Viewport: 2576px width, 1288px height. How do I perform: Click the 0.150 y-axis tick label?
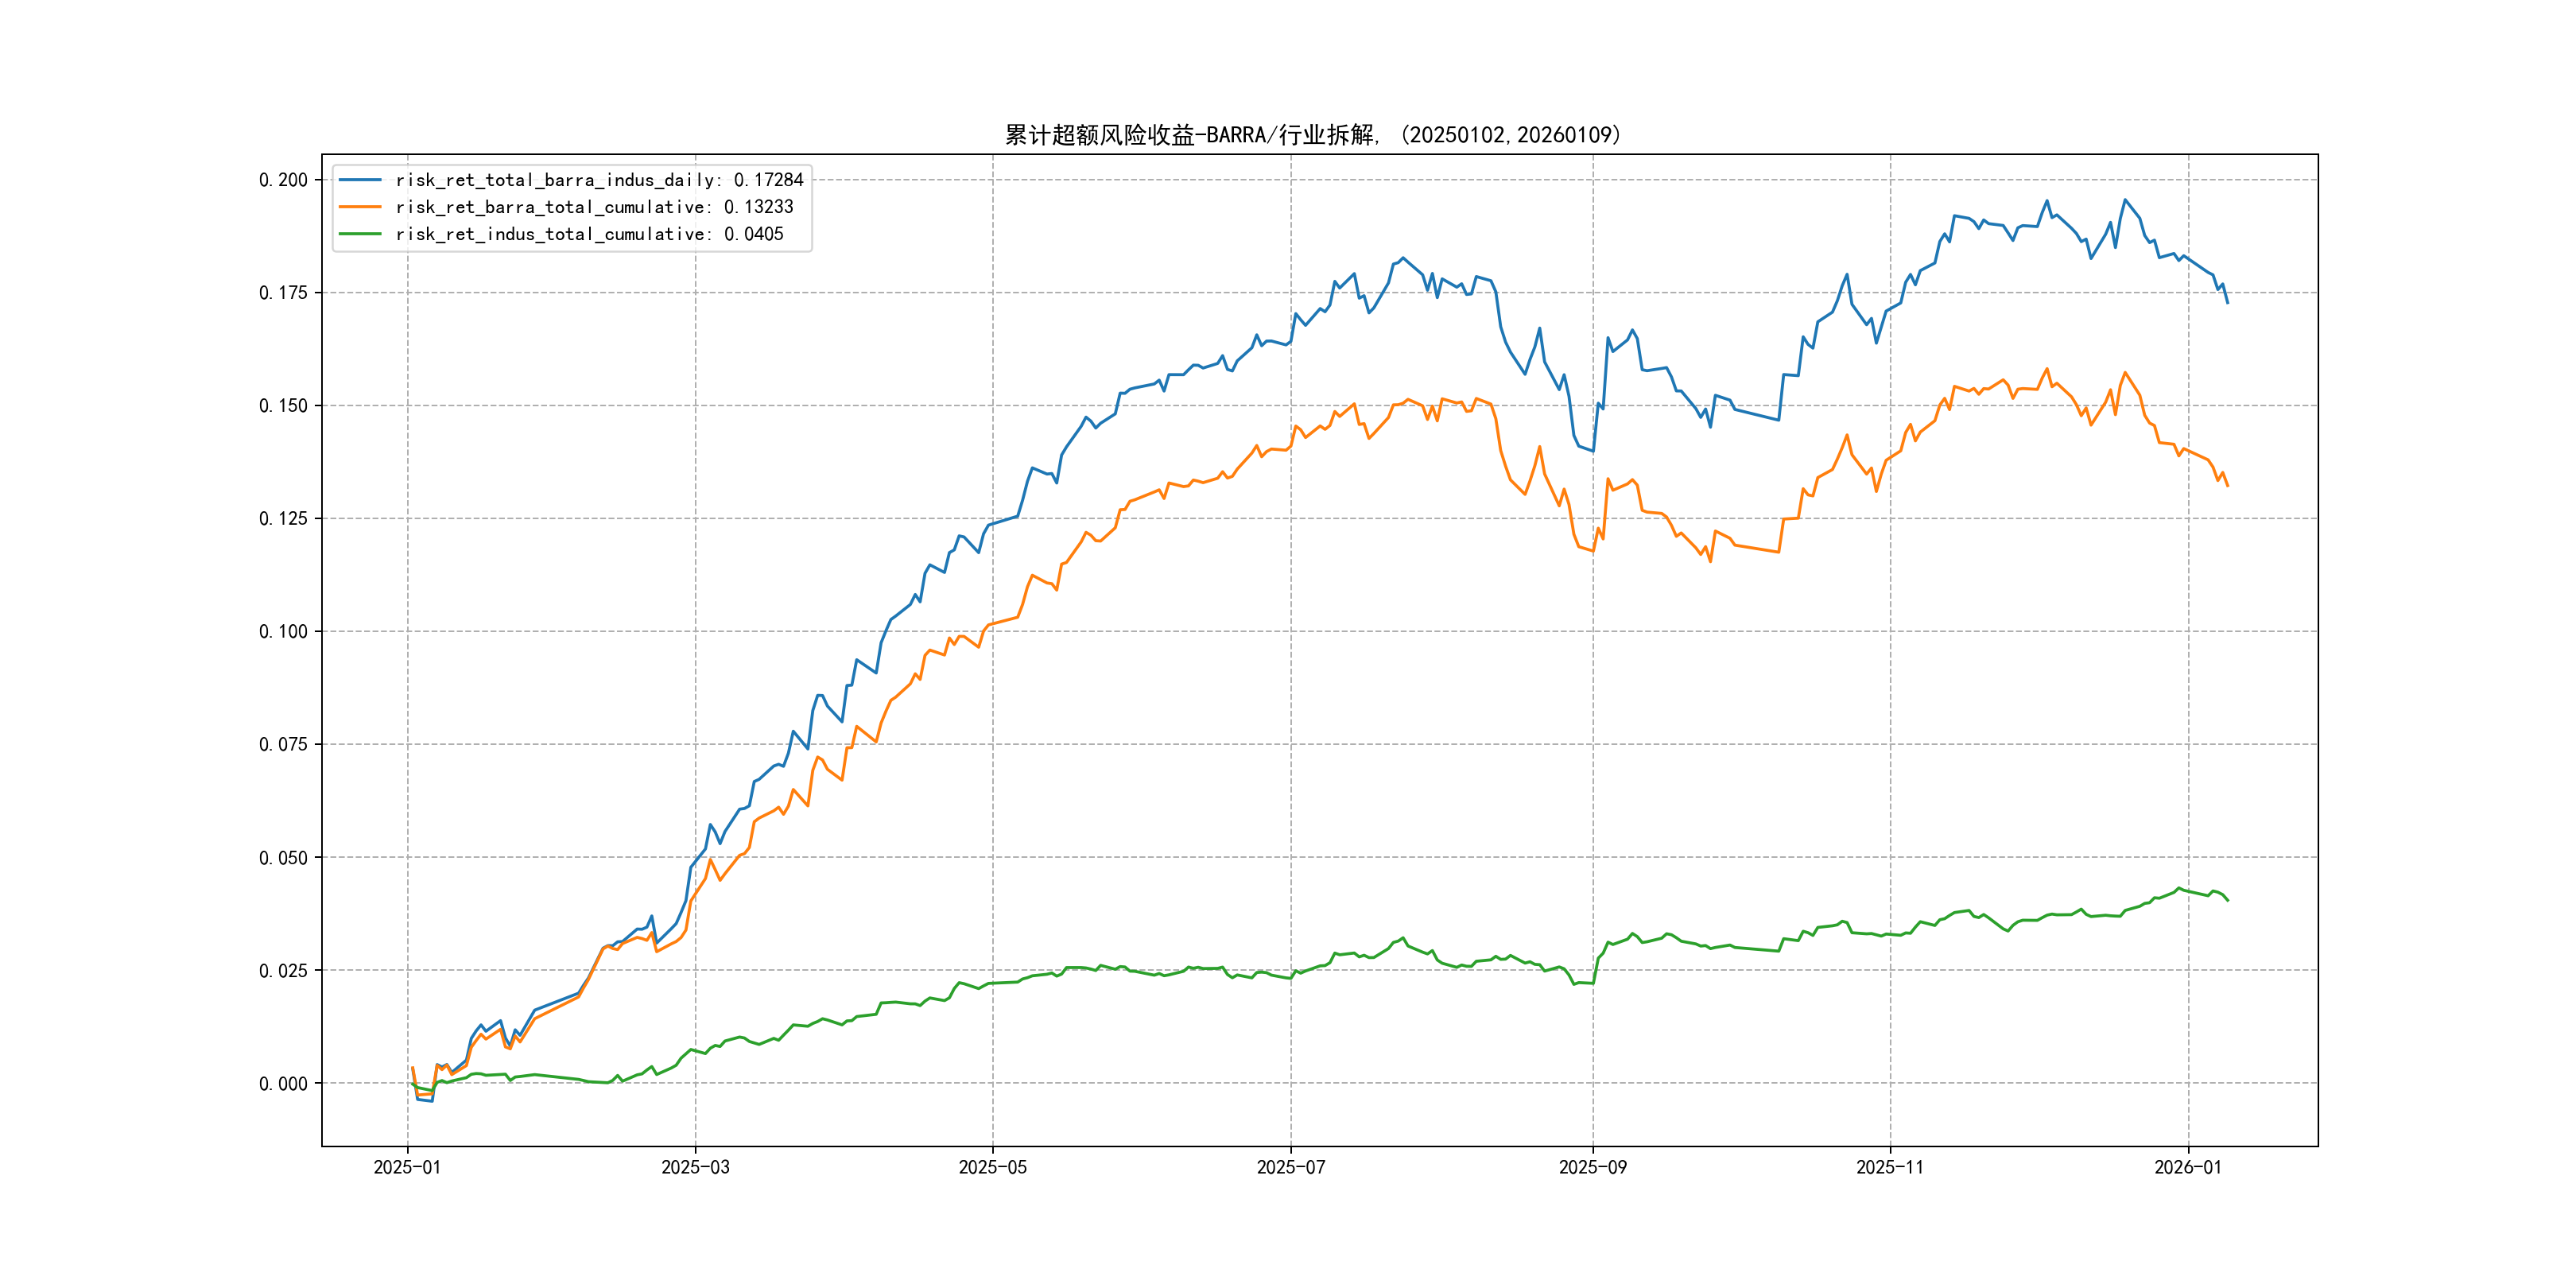[283, 406]
